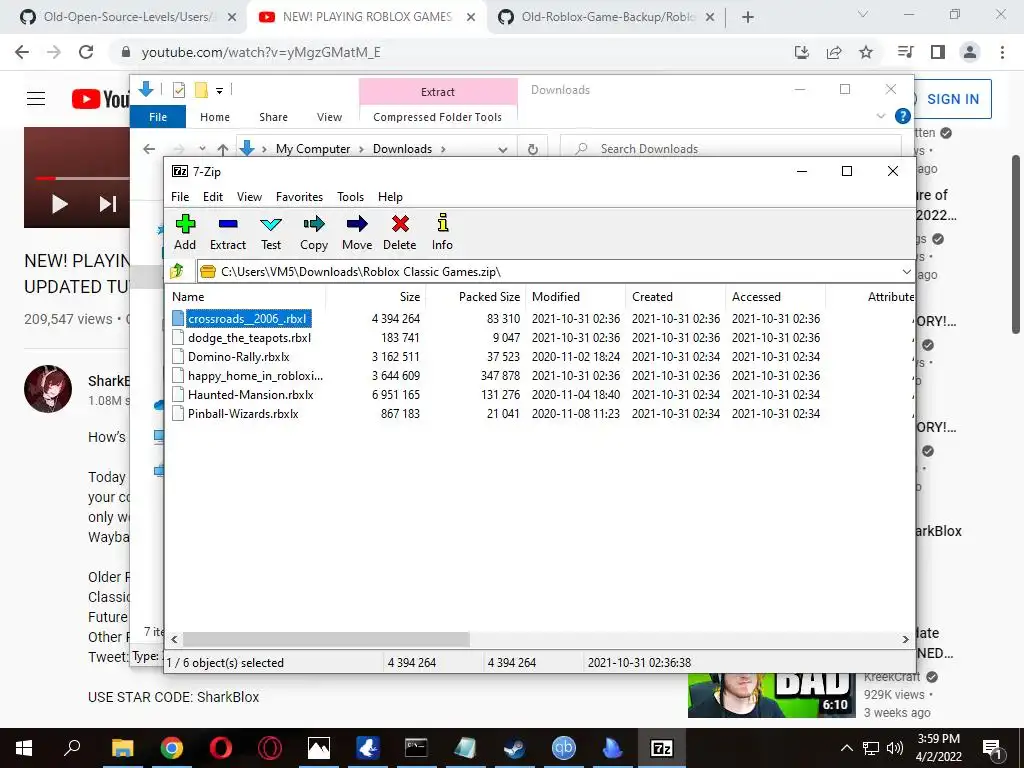1024x768 pixels.
Task: Reload the page in Chrome
Action: click(86, 52)
